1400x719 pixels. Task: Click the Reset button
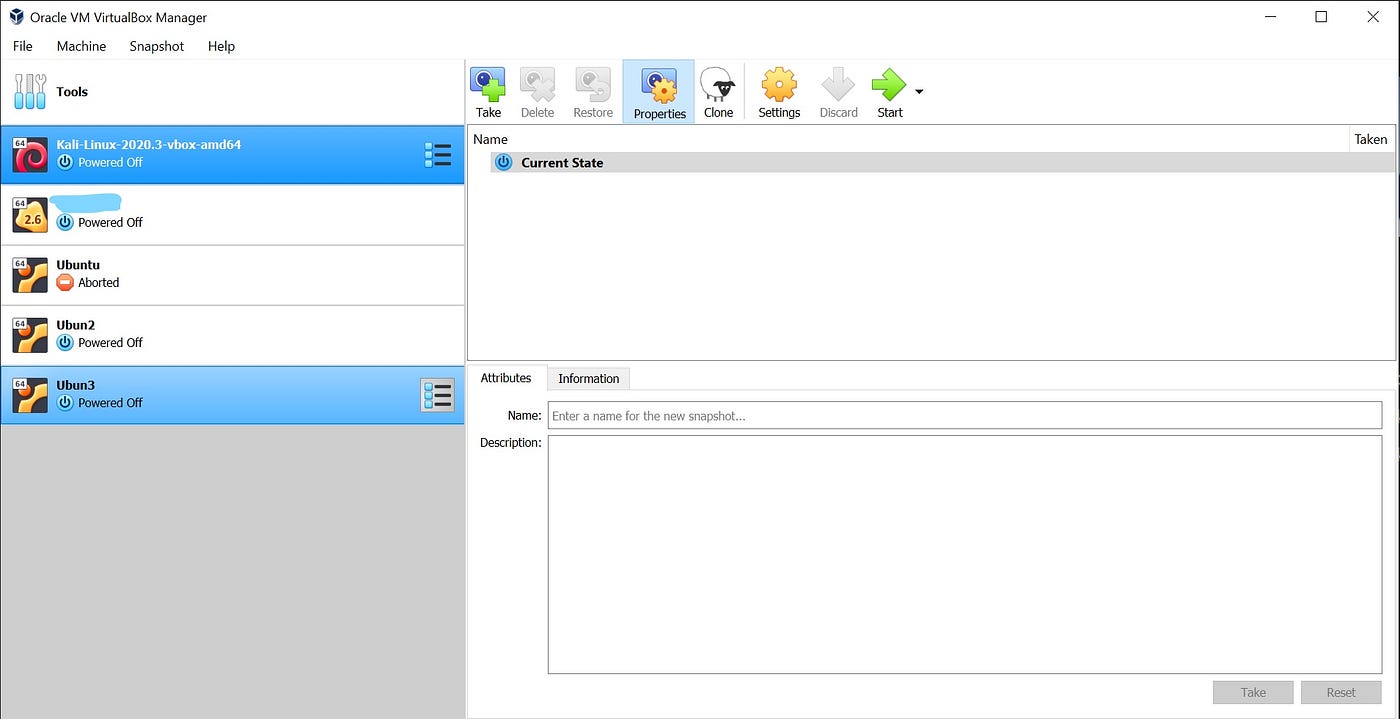pyautogui.click(x=1341, y=692)
